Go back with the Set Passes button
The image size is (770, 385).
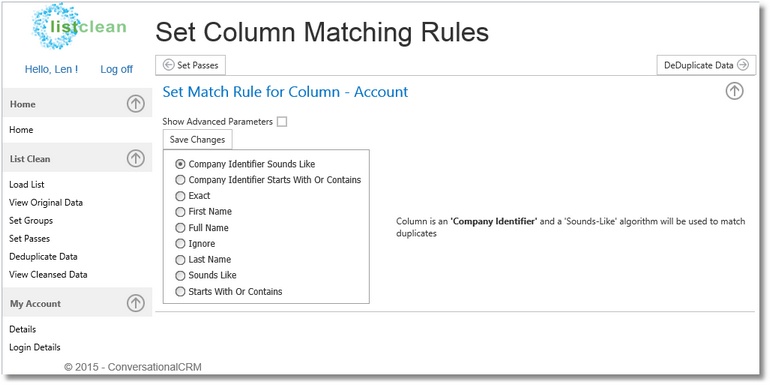click(191, 65)
